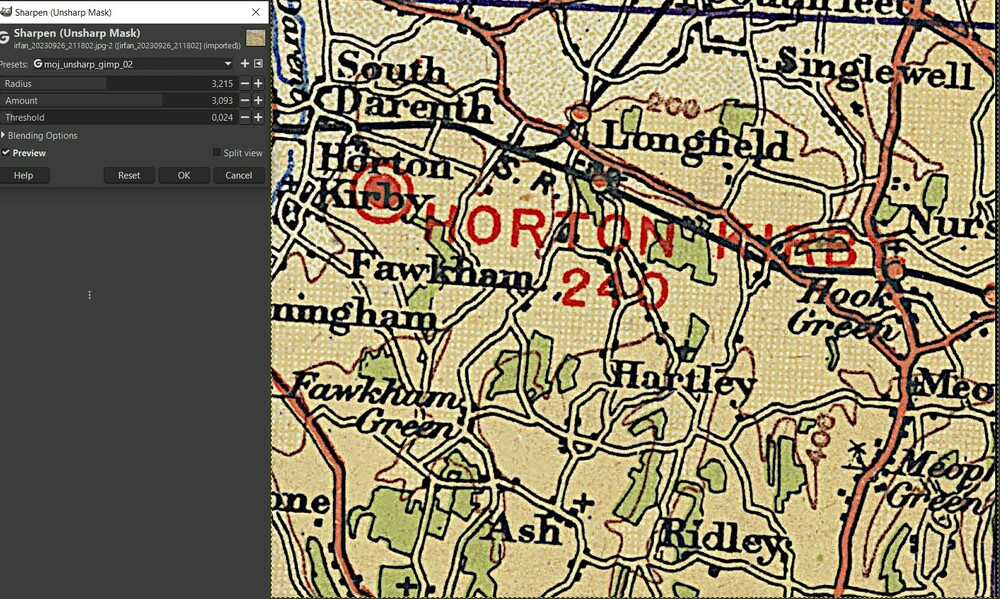The width and height of the screenshot is (1000, 599).
Task: Increase Amount with the plus icon
Action: 258,100
